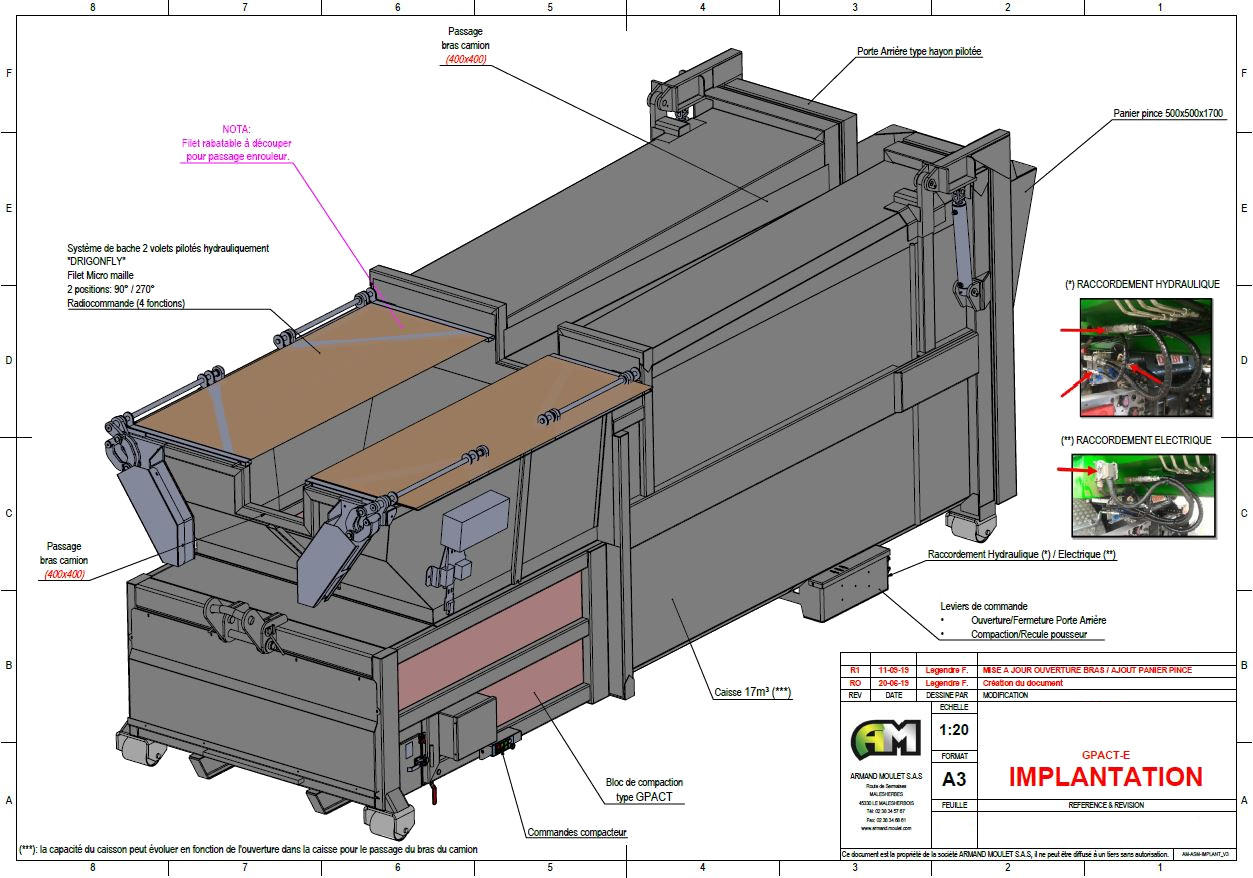1253x878 pixels.
Task: Click the 'Porte Arrière type hayon pilotée' label
Action: click(919, 51)
